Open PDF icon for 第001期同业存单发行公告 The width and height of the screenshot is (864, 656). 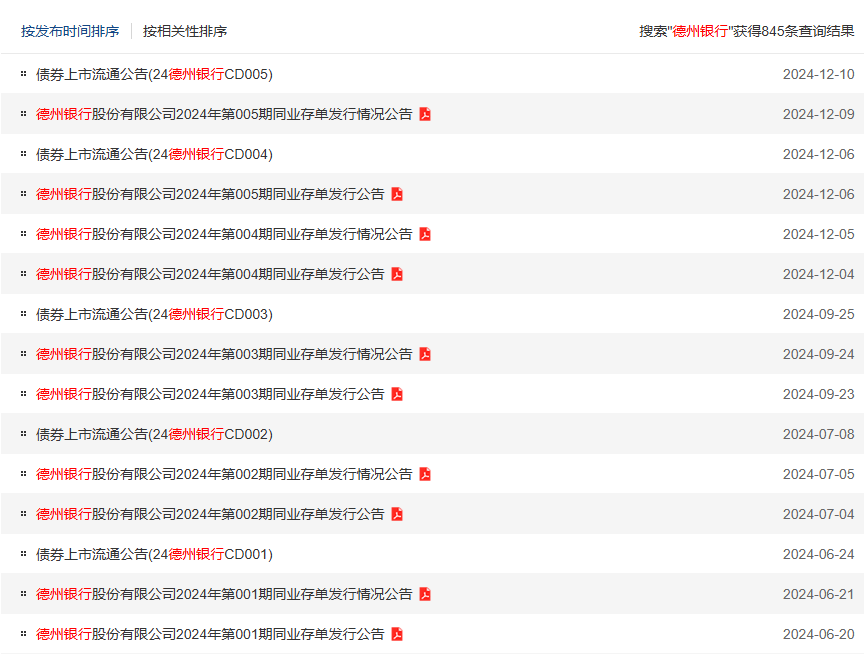click(x=397, y=634)
